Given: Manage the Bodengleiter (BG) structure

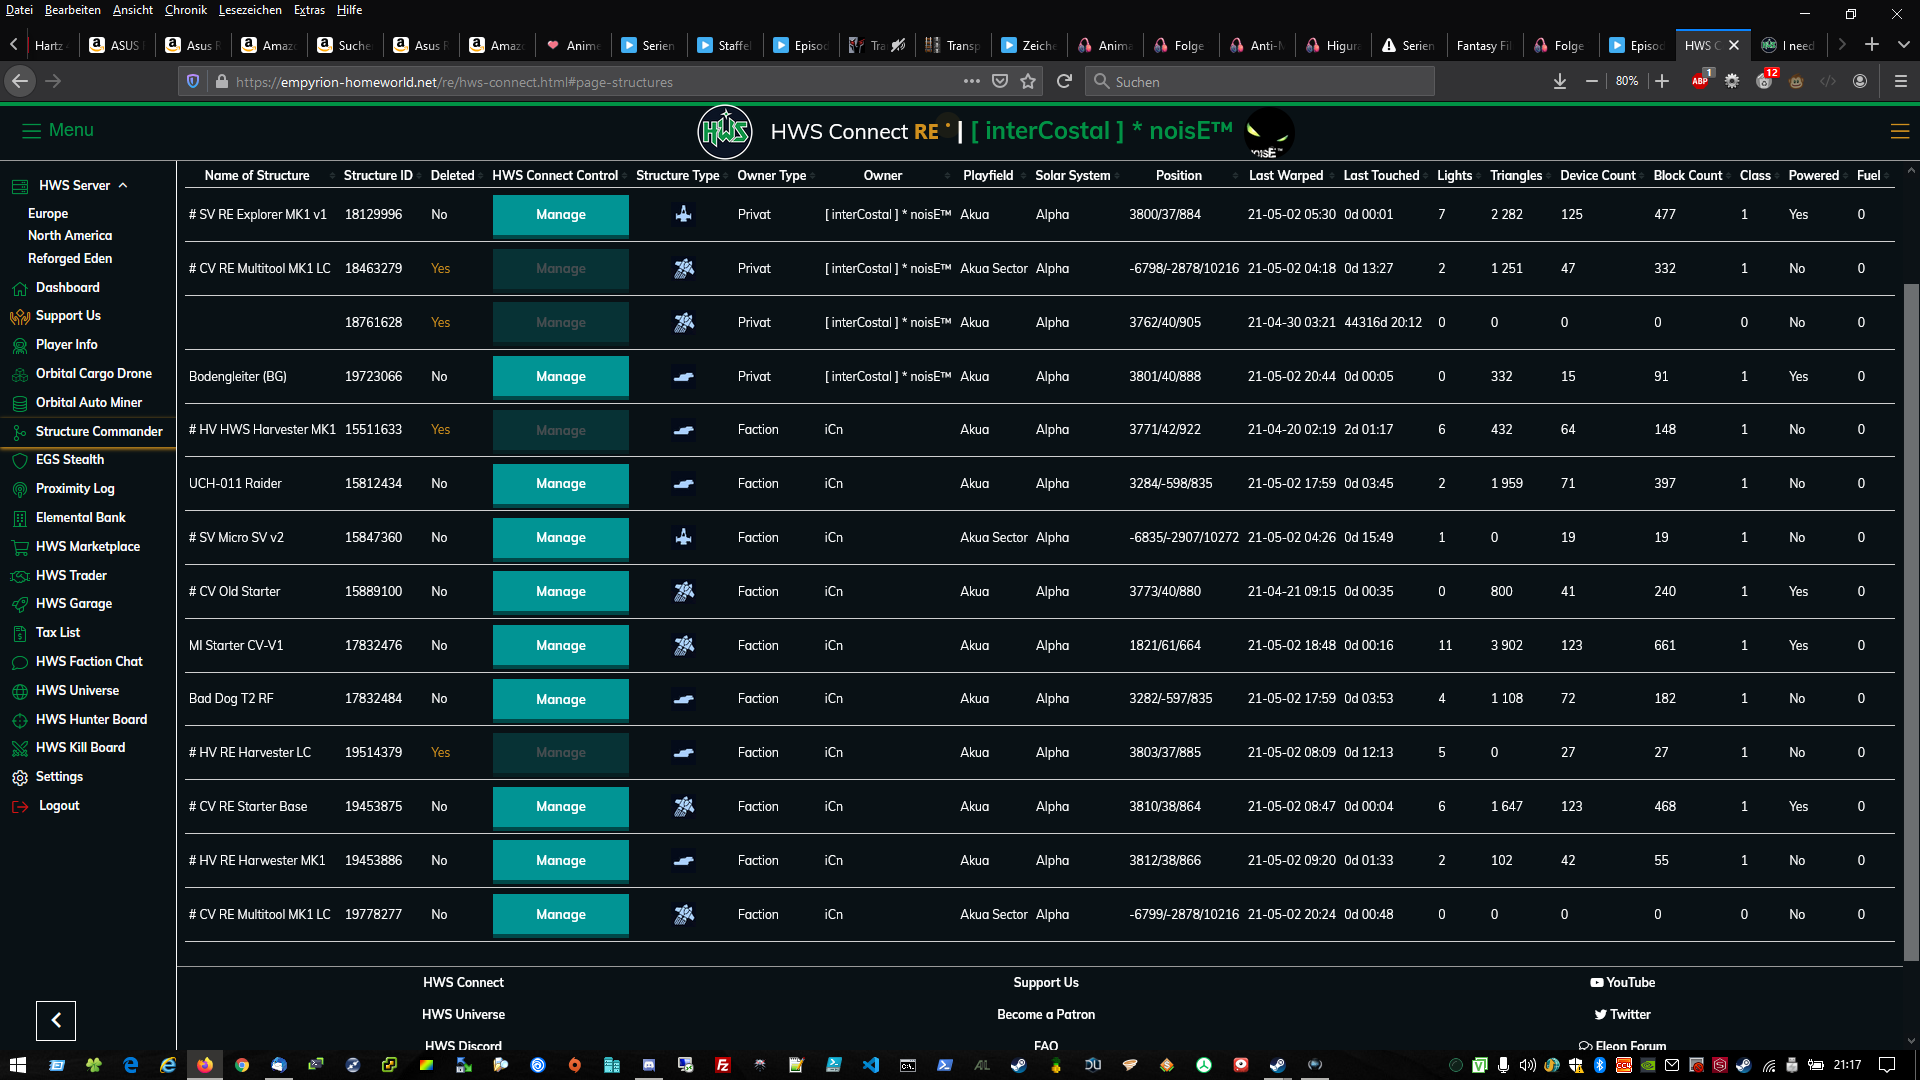Looking at the screenshot, I should coord(561,377).
